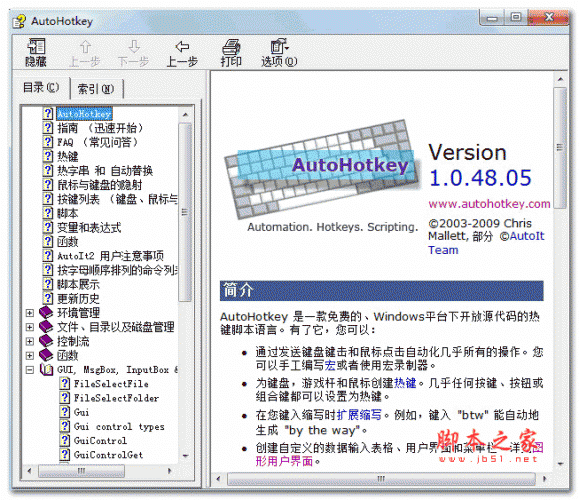
Task: Follow the AutoIt Team link
Action: [x=486, y=243]
